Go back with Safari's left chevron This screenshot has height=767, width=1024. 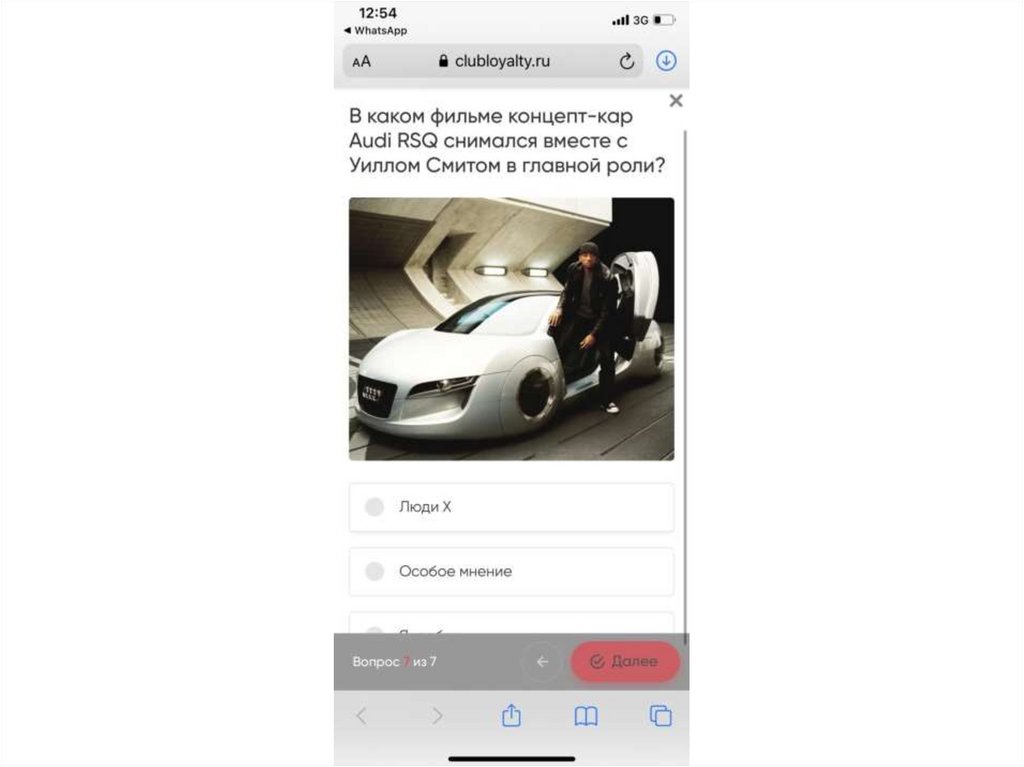coord(361,715)
